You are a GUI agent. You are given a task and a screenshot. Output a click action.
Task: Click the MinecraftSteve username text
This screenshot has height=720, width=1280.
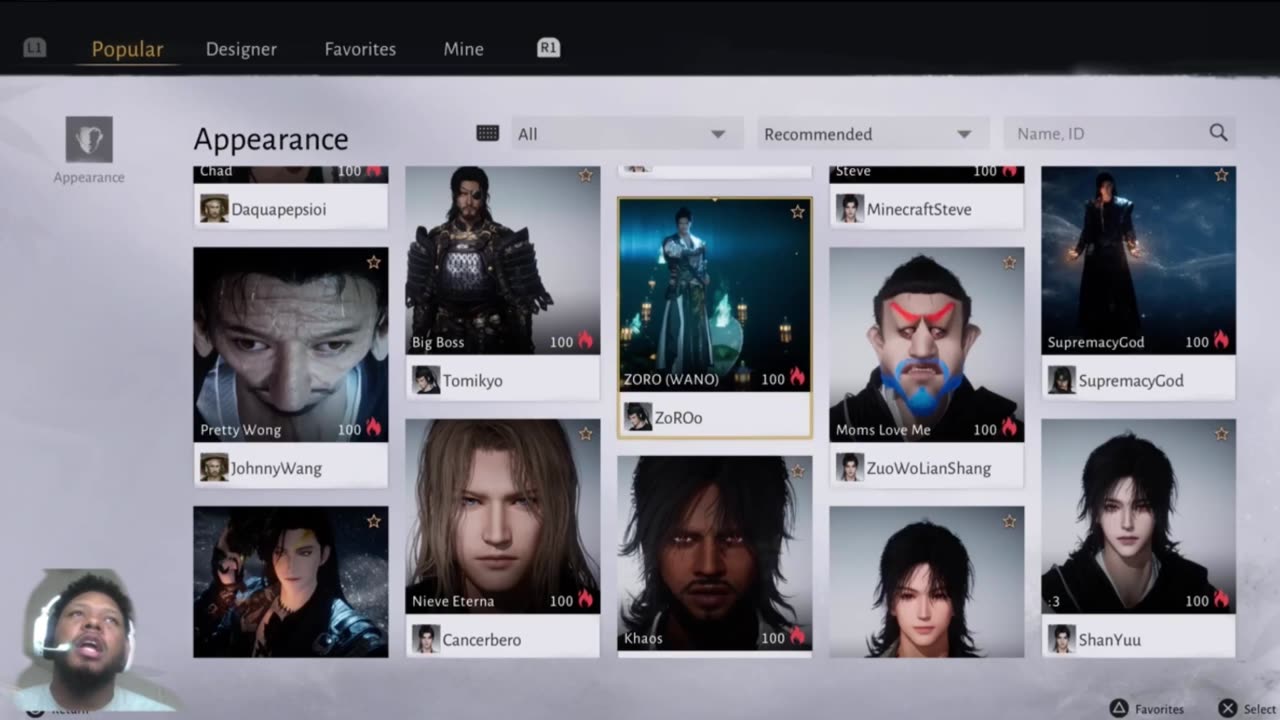click(919, 209)
